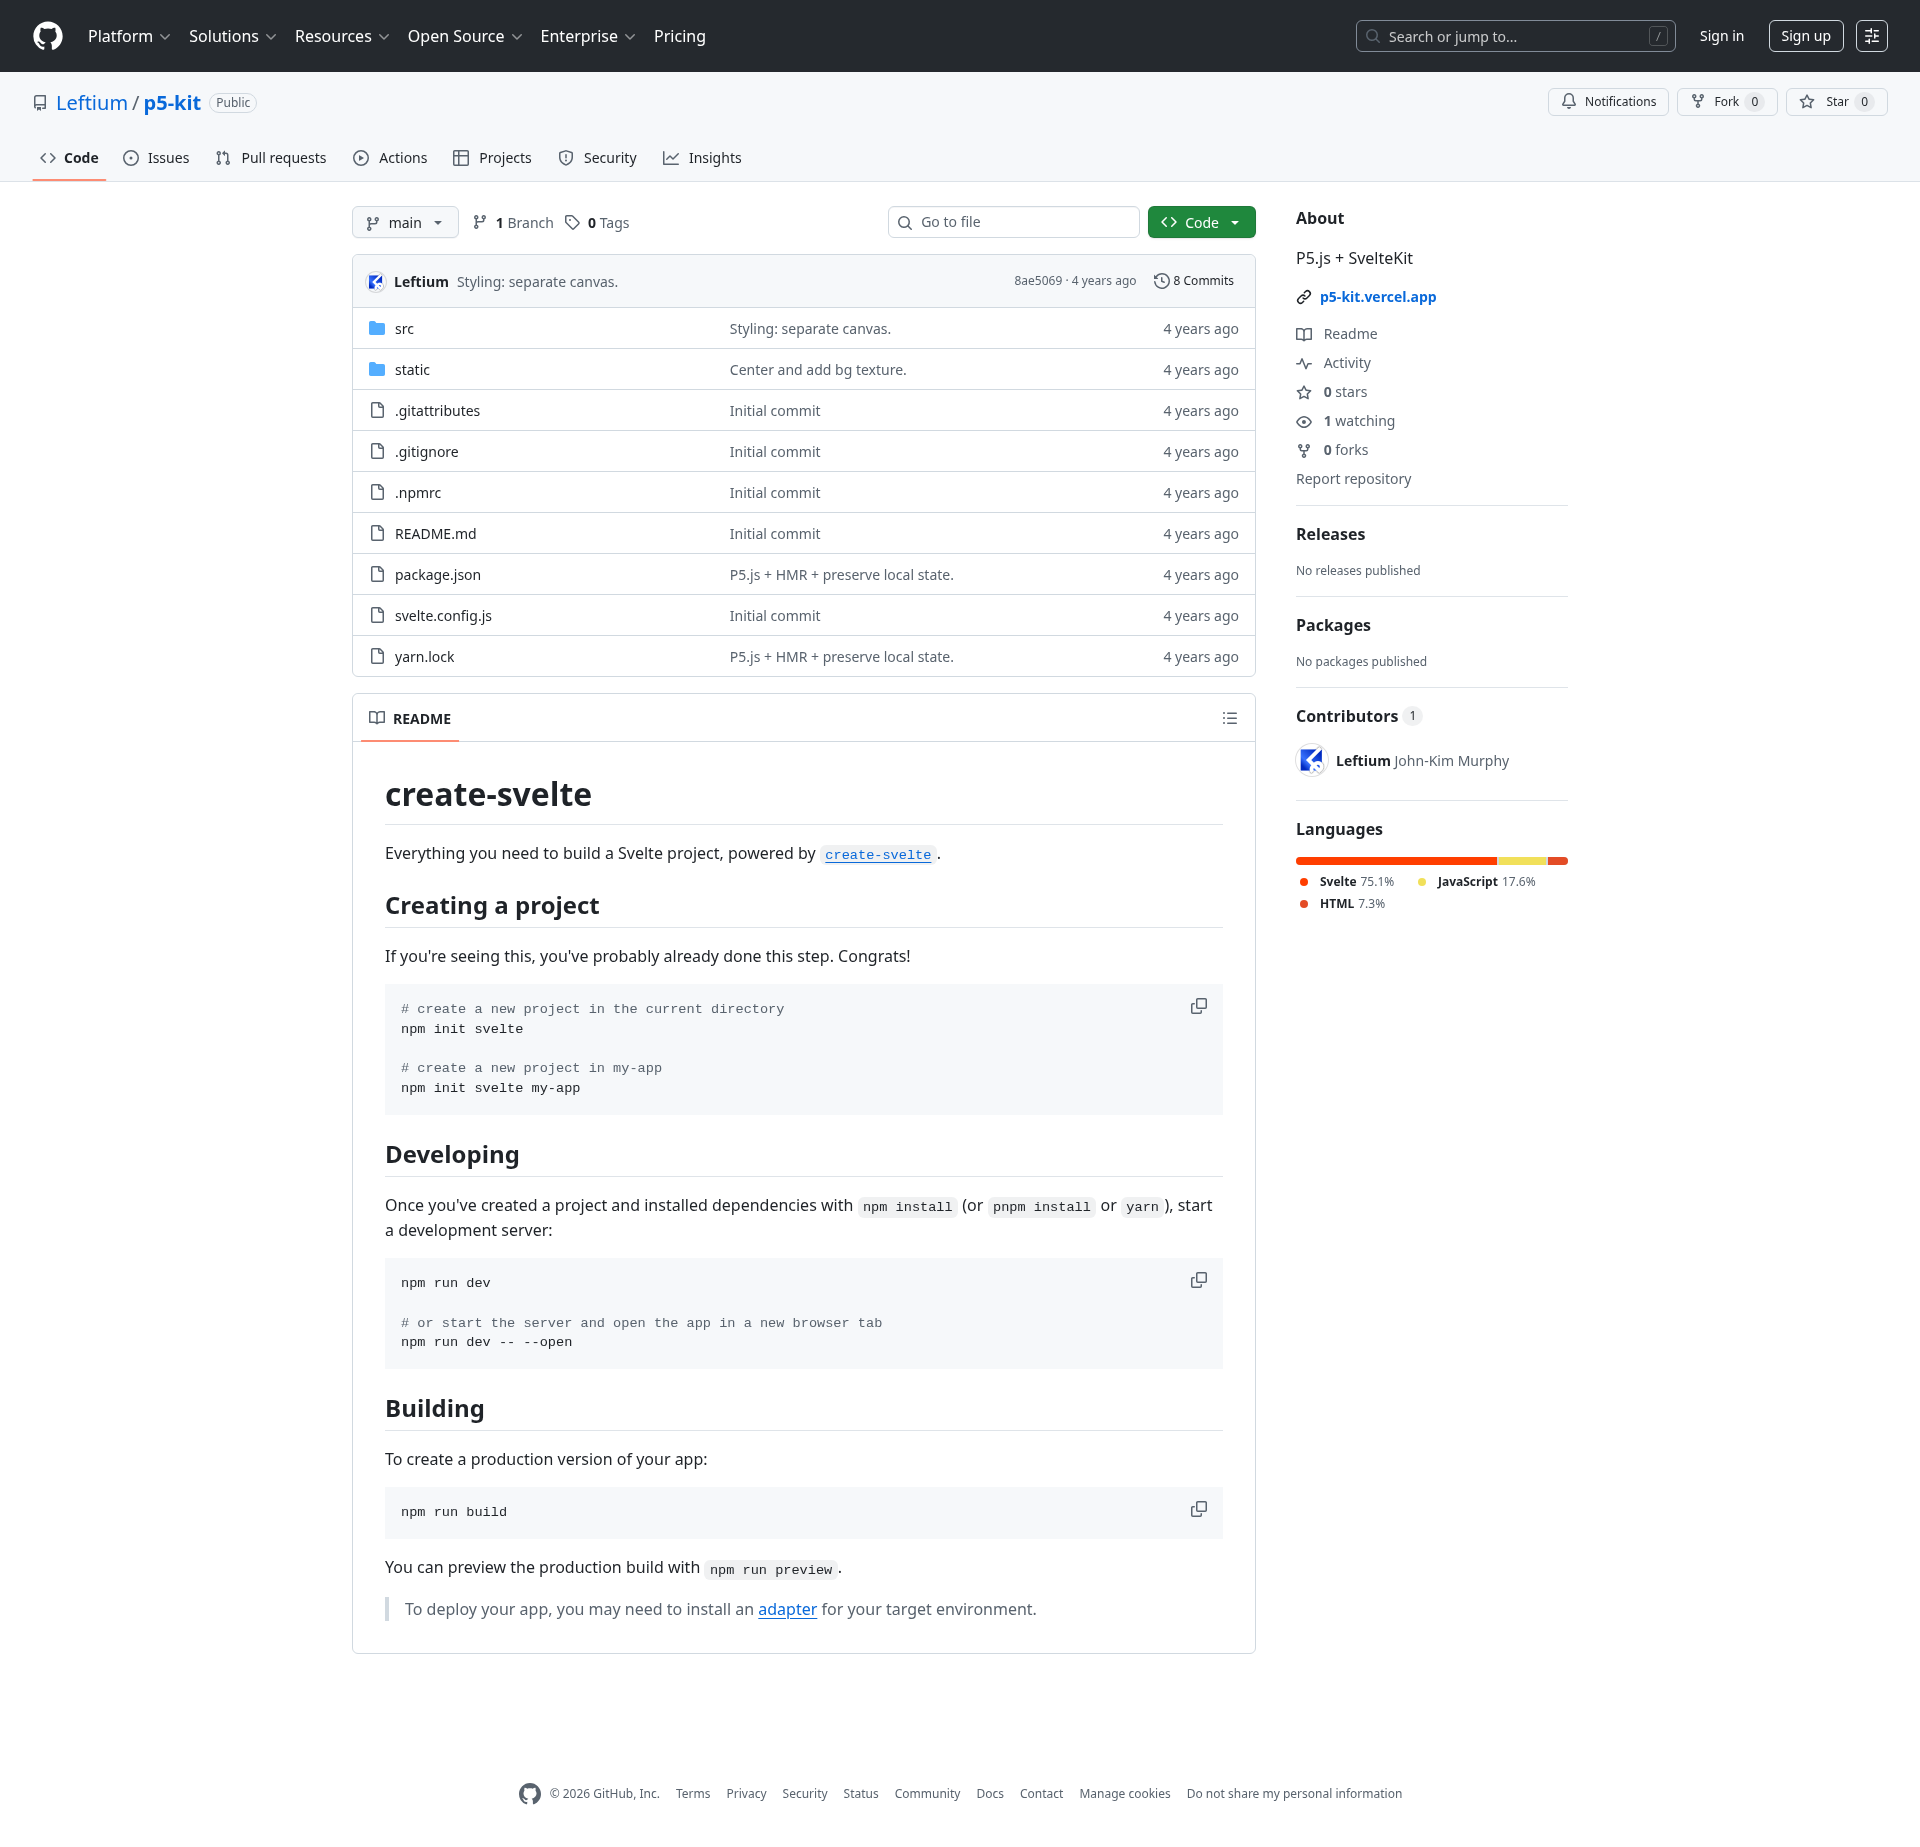The image size is (1920, 1847).
Task: Click the Svelte segment of language bar
Action: pyautogui.click(x=1396, y=861)
